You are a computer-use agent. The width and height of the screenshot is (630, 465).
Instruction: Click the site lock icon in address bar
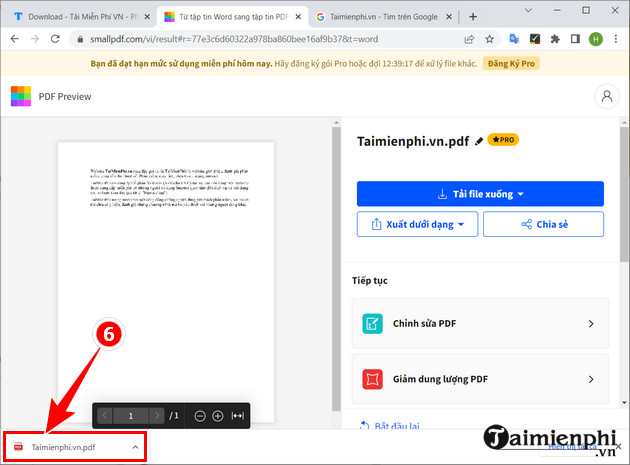(80, 39)
